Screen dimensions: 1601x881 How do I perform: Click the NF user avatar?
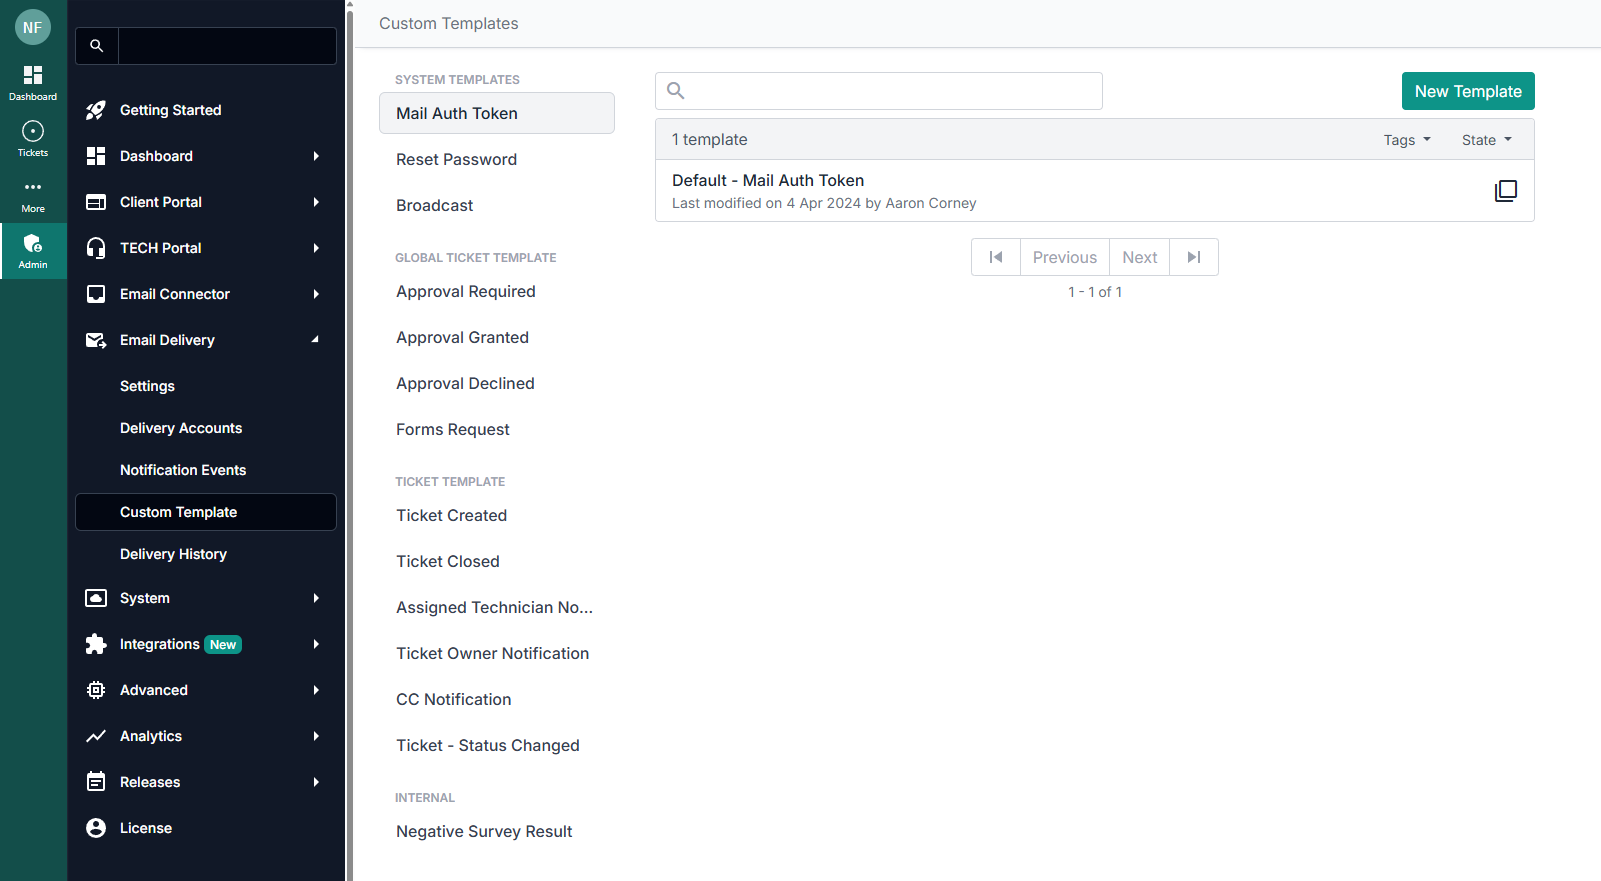[x=33, y=27]
